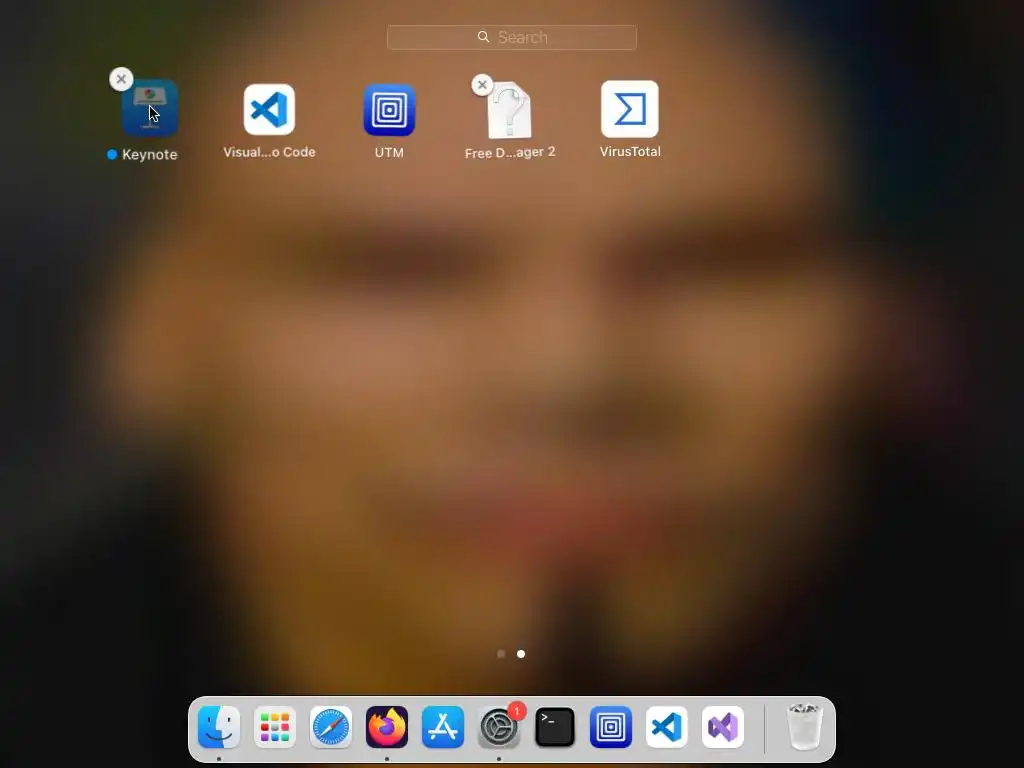Open System Preferences with notification badge
The width and height of the screenshot is (1024, 768).
coord(499,727)
